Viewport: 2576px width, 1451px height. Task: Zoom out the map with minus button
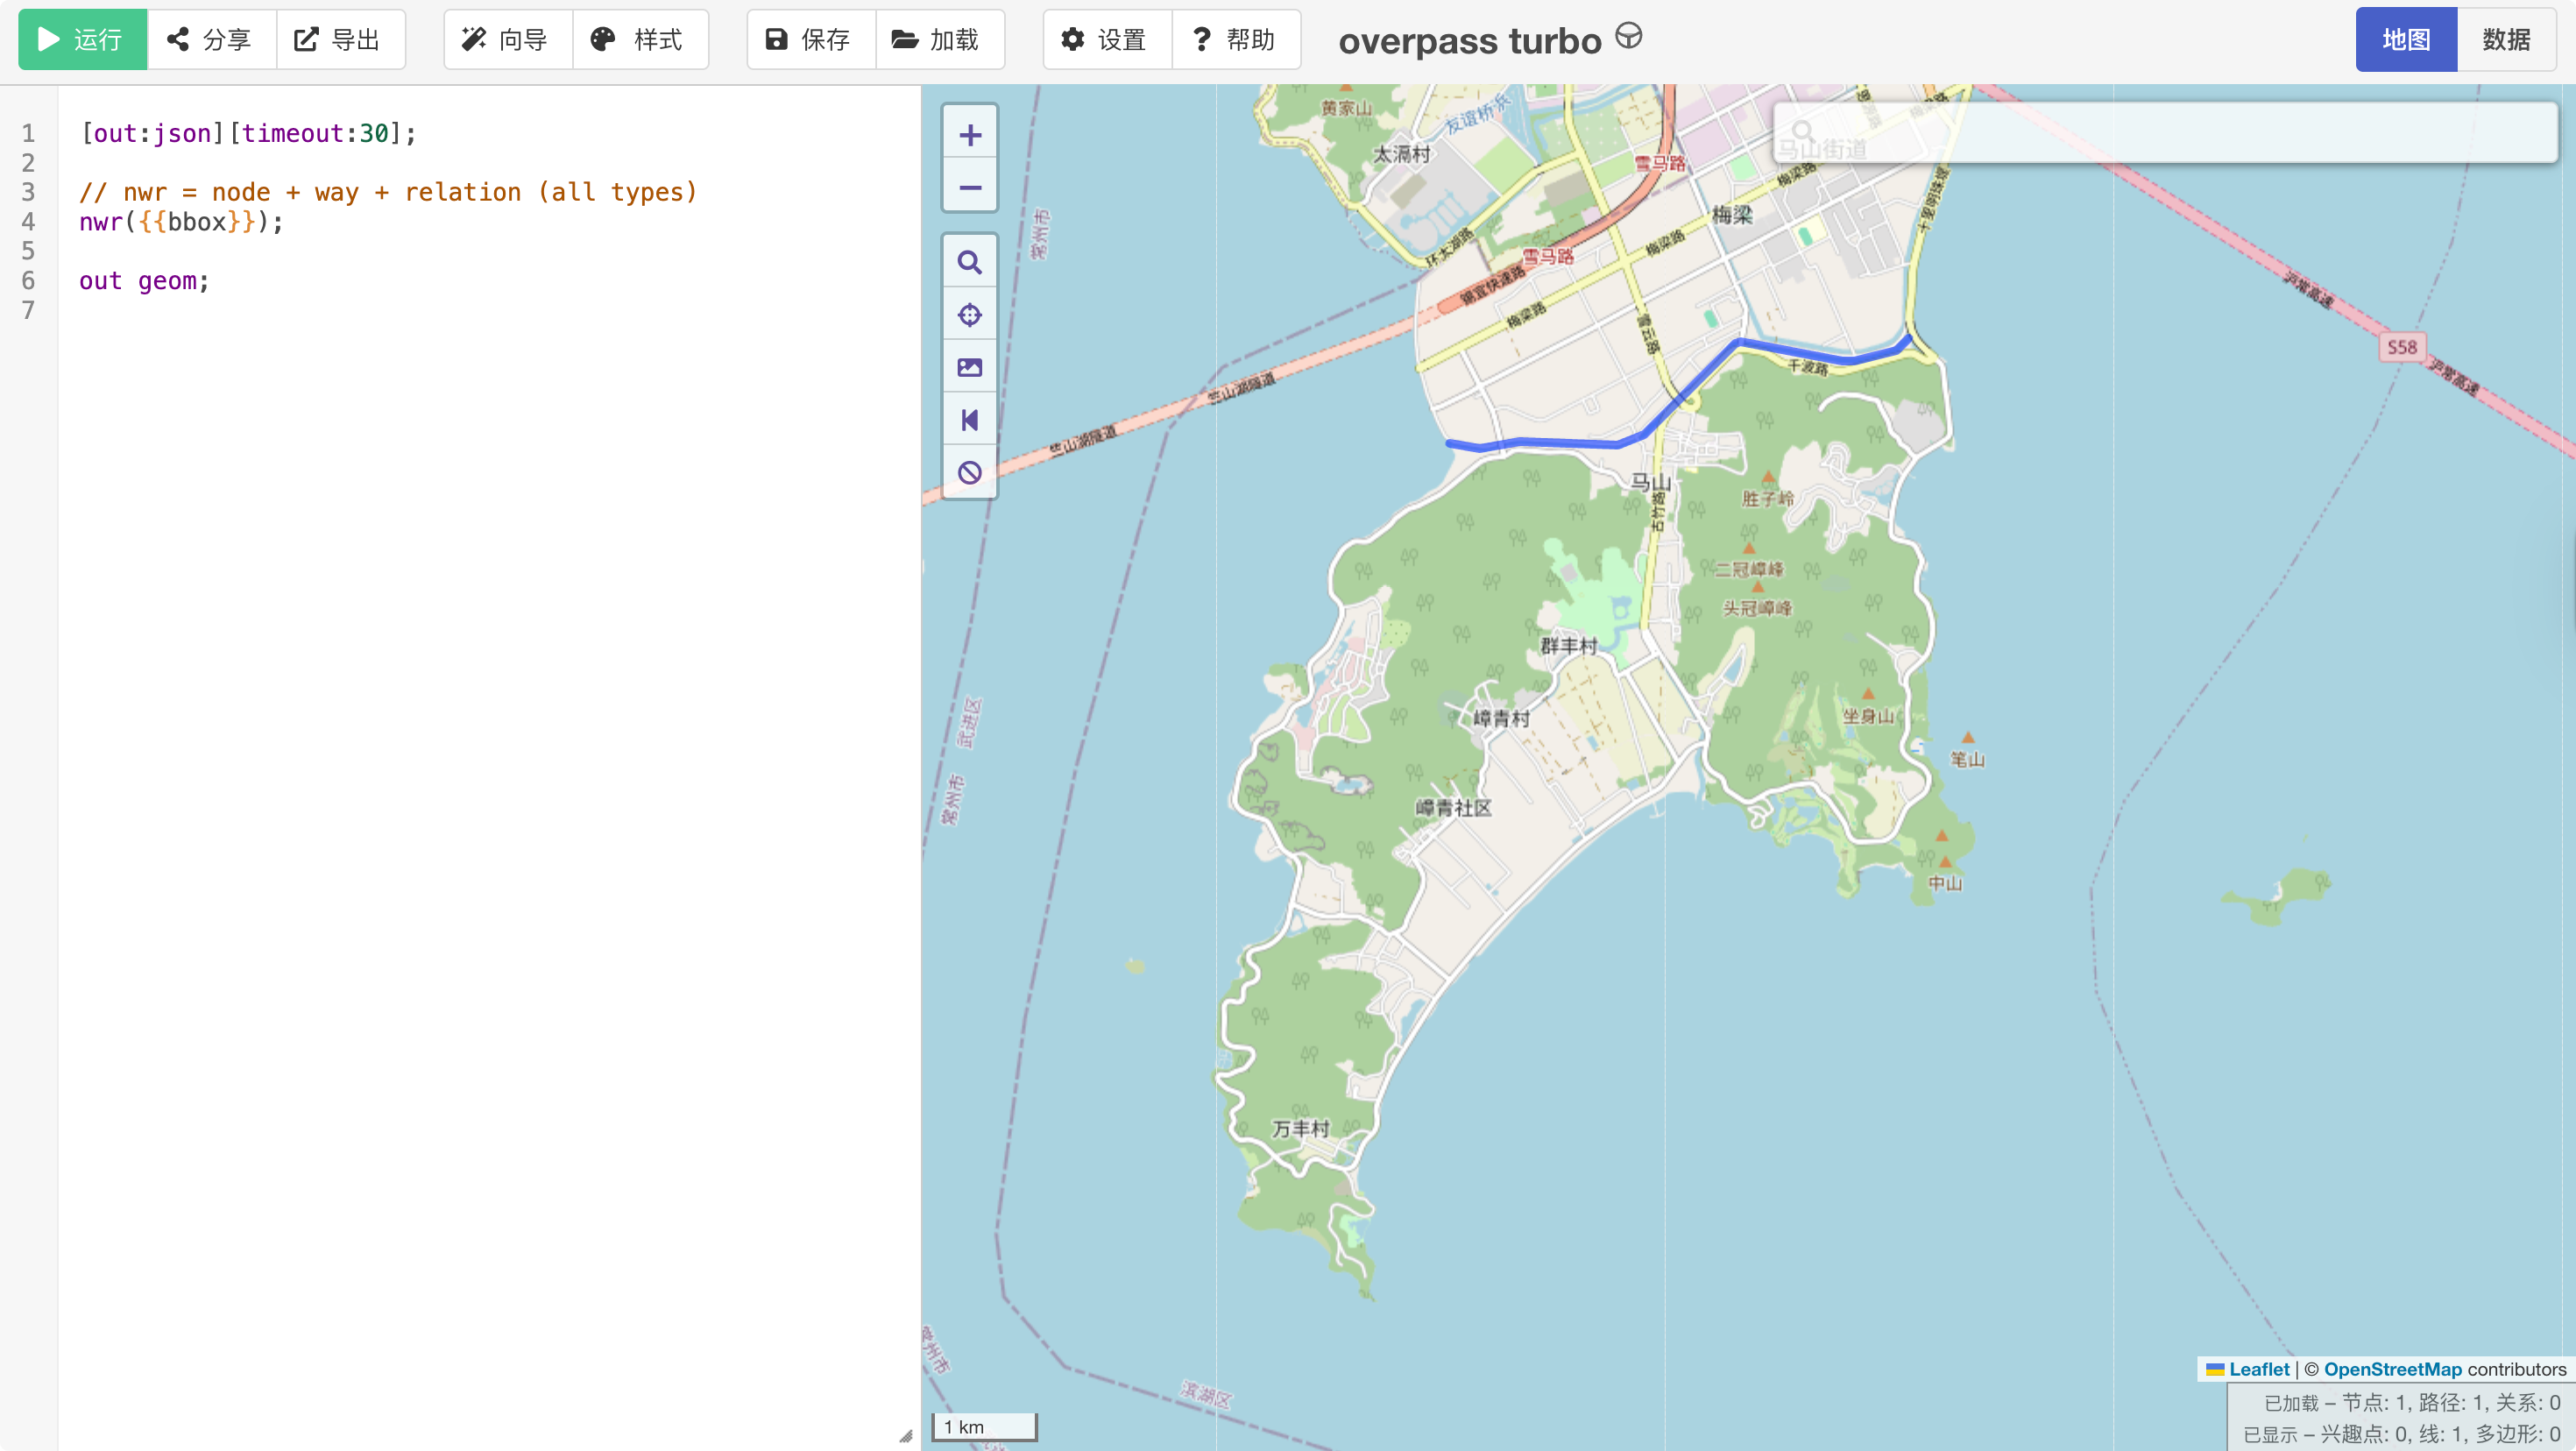pos(969,187)
